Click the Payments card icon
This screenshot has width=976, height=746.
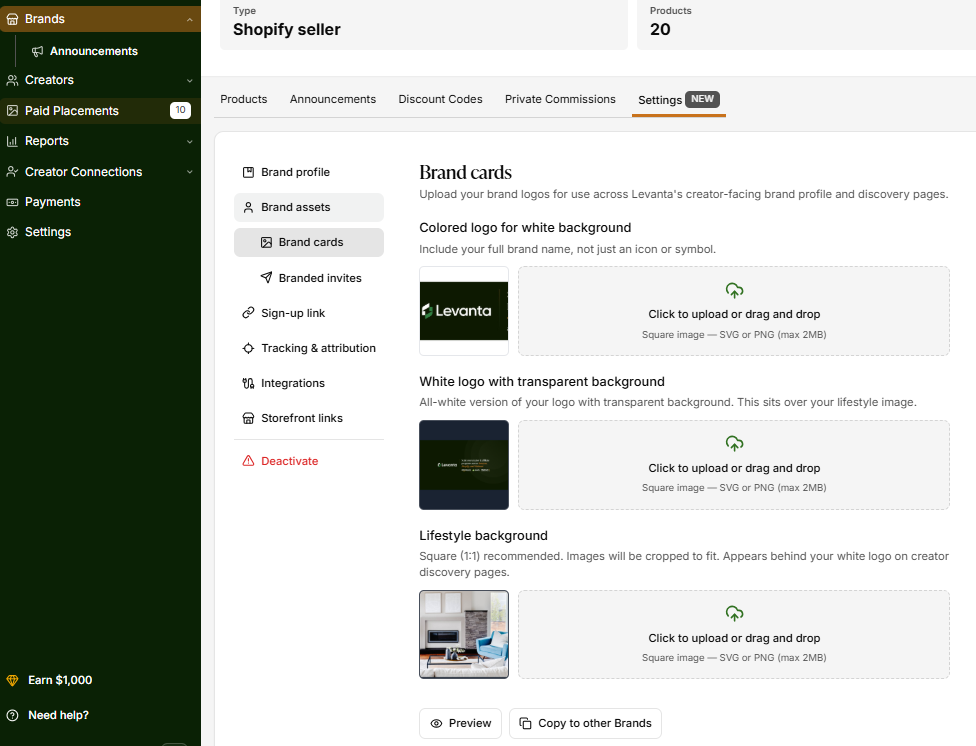pos(12,202)
